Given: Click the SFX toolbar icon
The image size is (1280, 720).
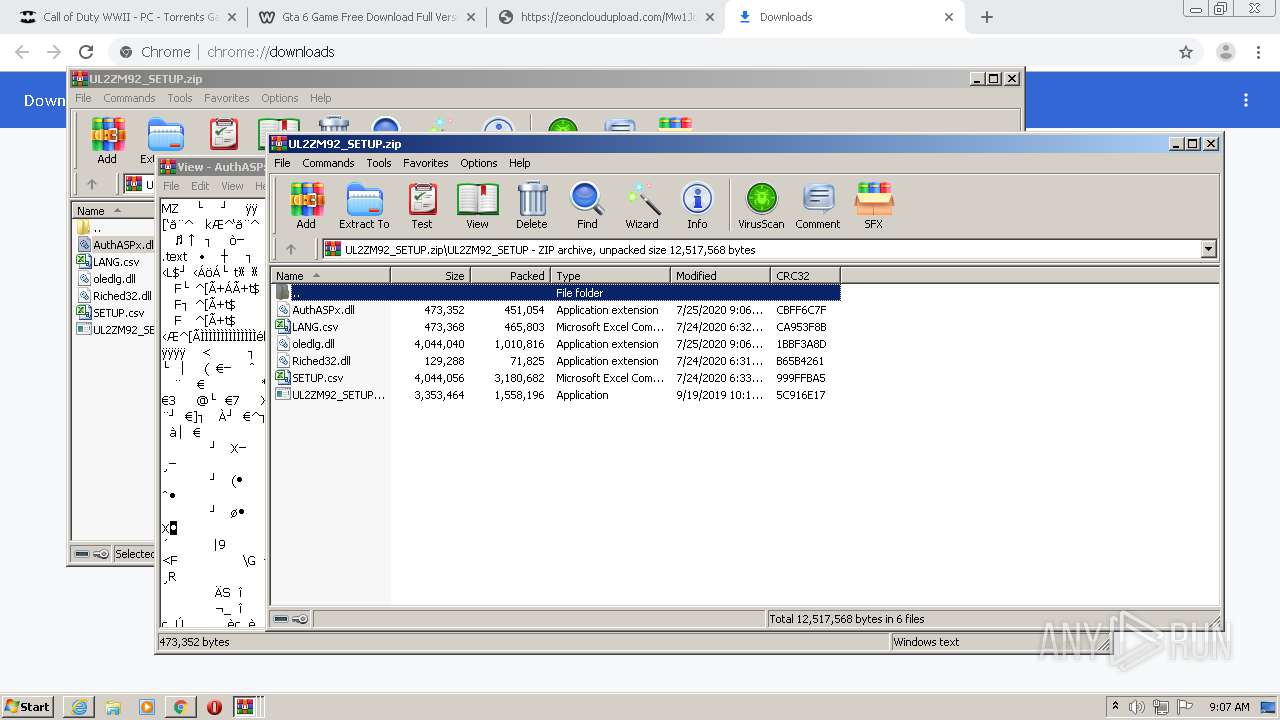Looking at the screenshot, I should (873, 205).
